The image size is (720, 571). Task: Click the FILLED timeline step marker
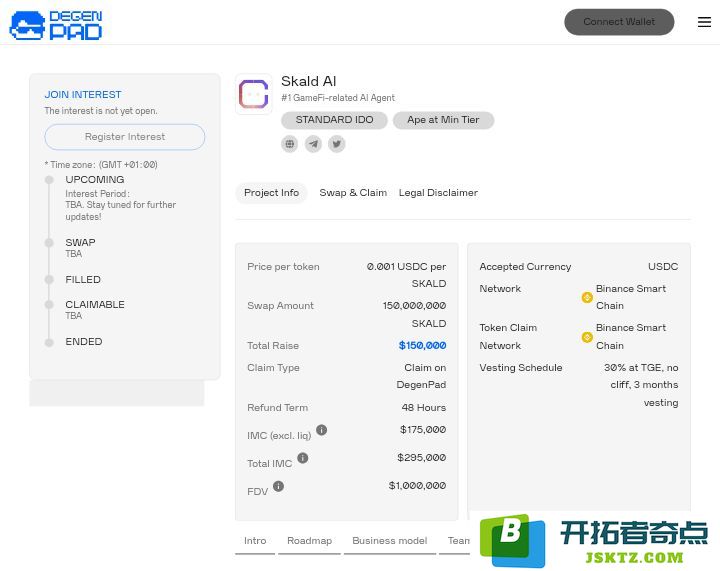(49, 280)
